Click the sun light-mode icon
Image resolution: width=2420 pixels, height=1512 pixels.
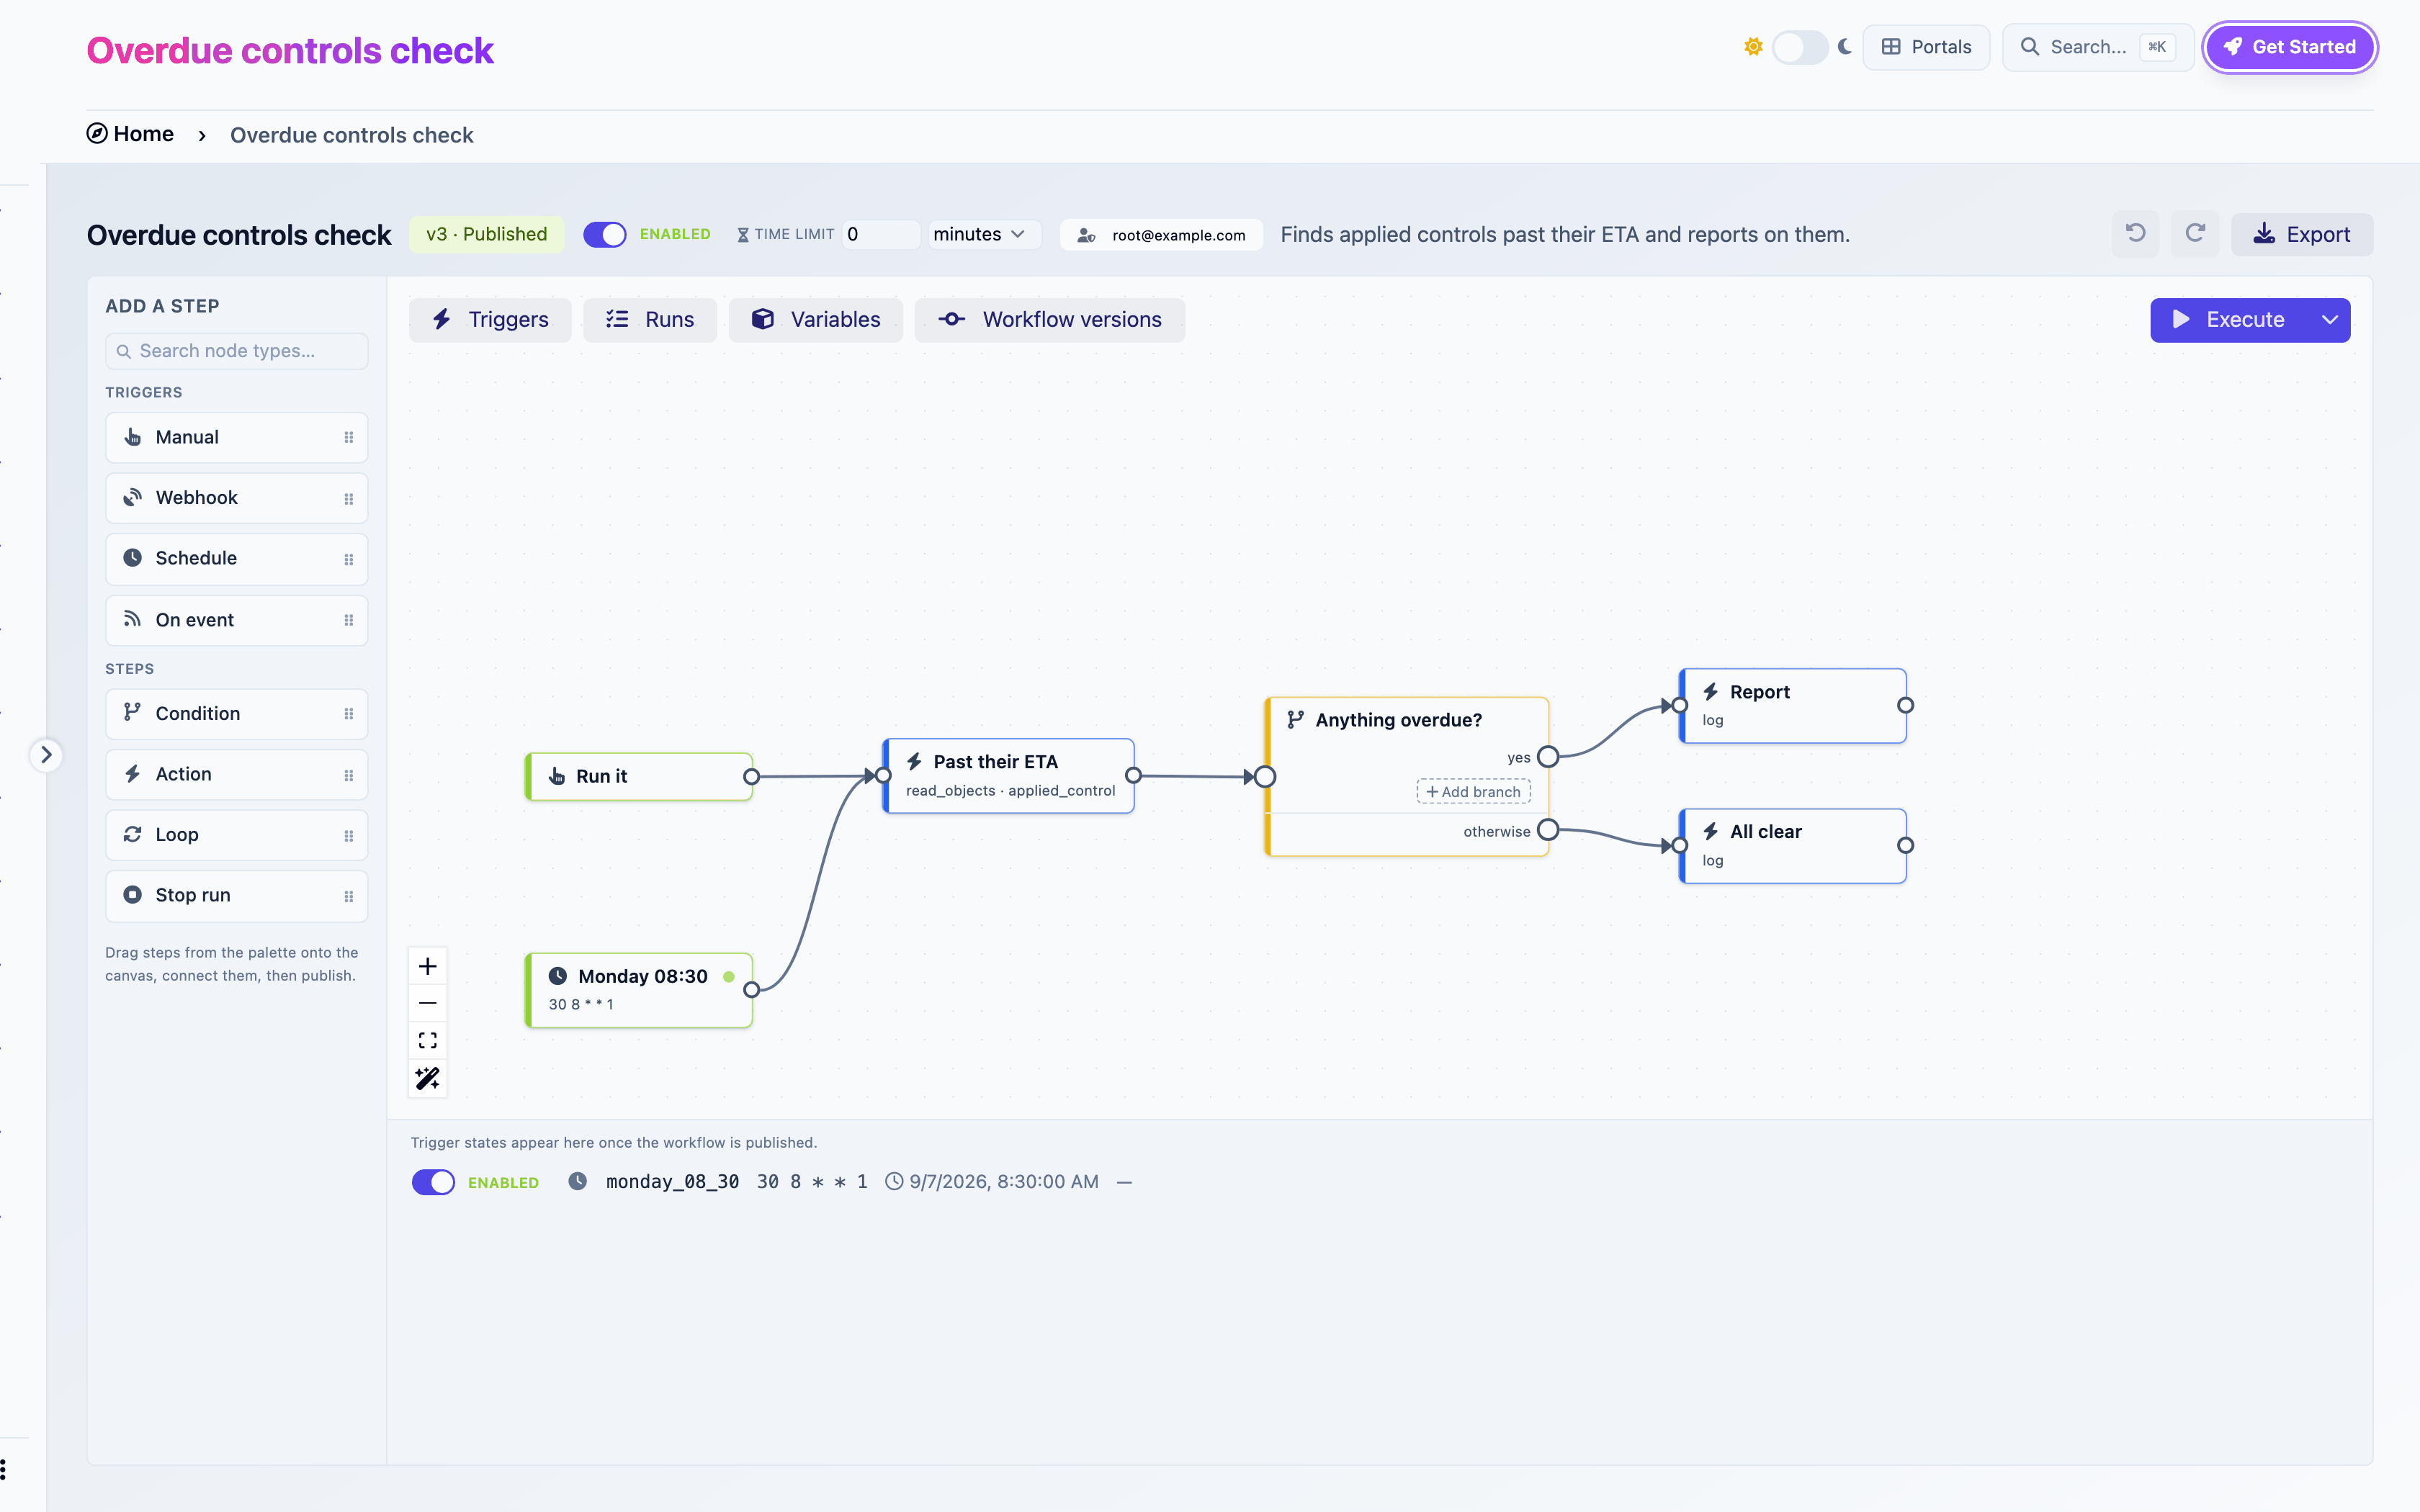tap(1753, 47)
